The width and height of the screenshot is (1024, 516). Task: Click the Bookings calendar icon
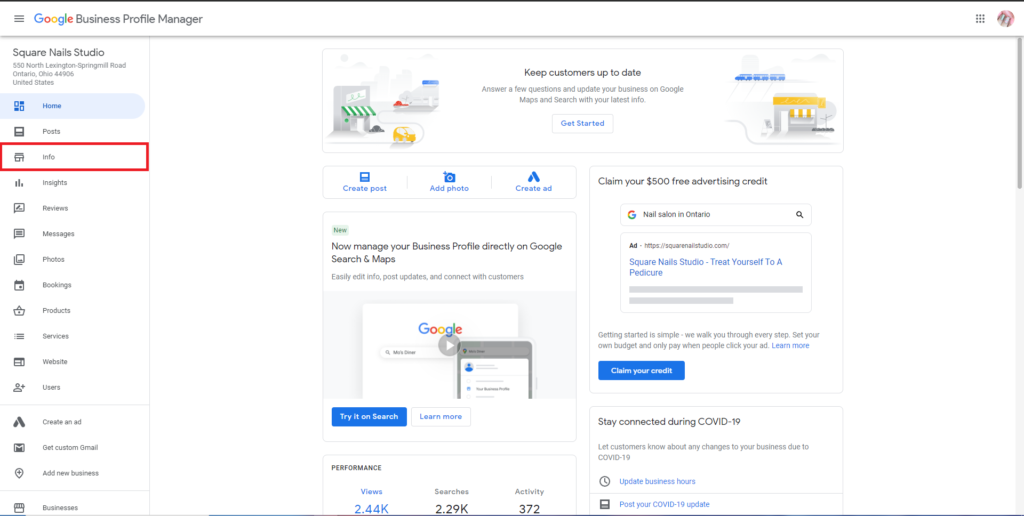tap(19, 285)
